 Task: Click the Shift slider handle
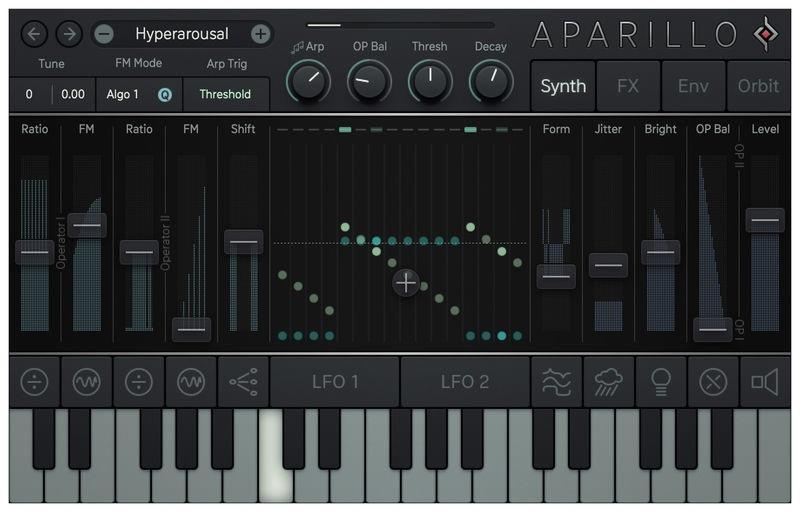click(x=243, y=242)
